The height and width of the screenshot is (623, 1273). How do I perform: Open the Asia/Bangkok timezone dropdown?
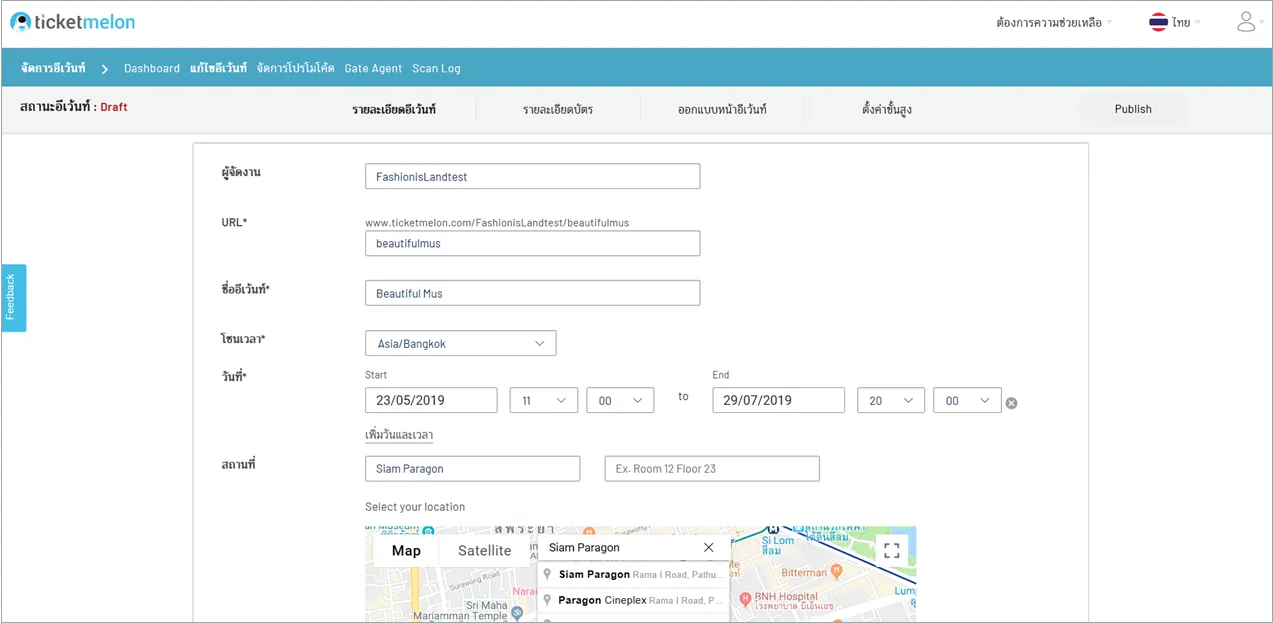click(x=460, y=343)
